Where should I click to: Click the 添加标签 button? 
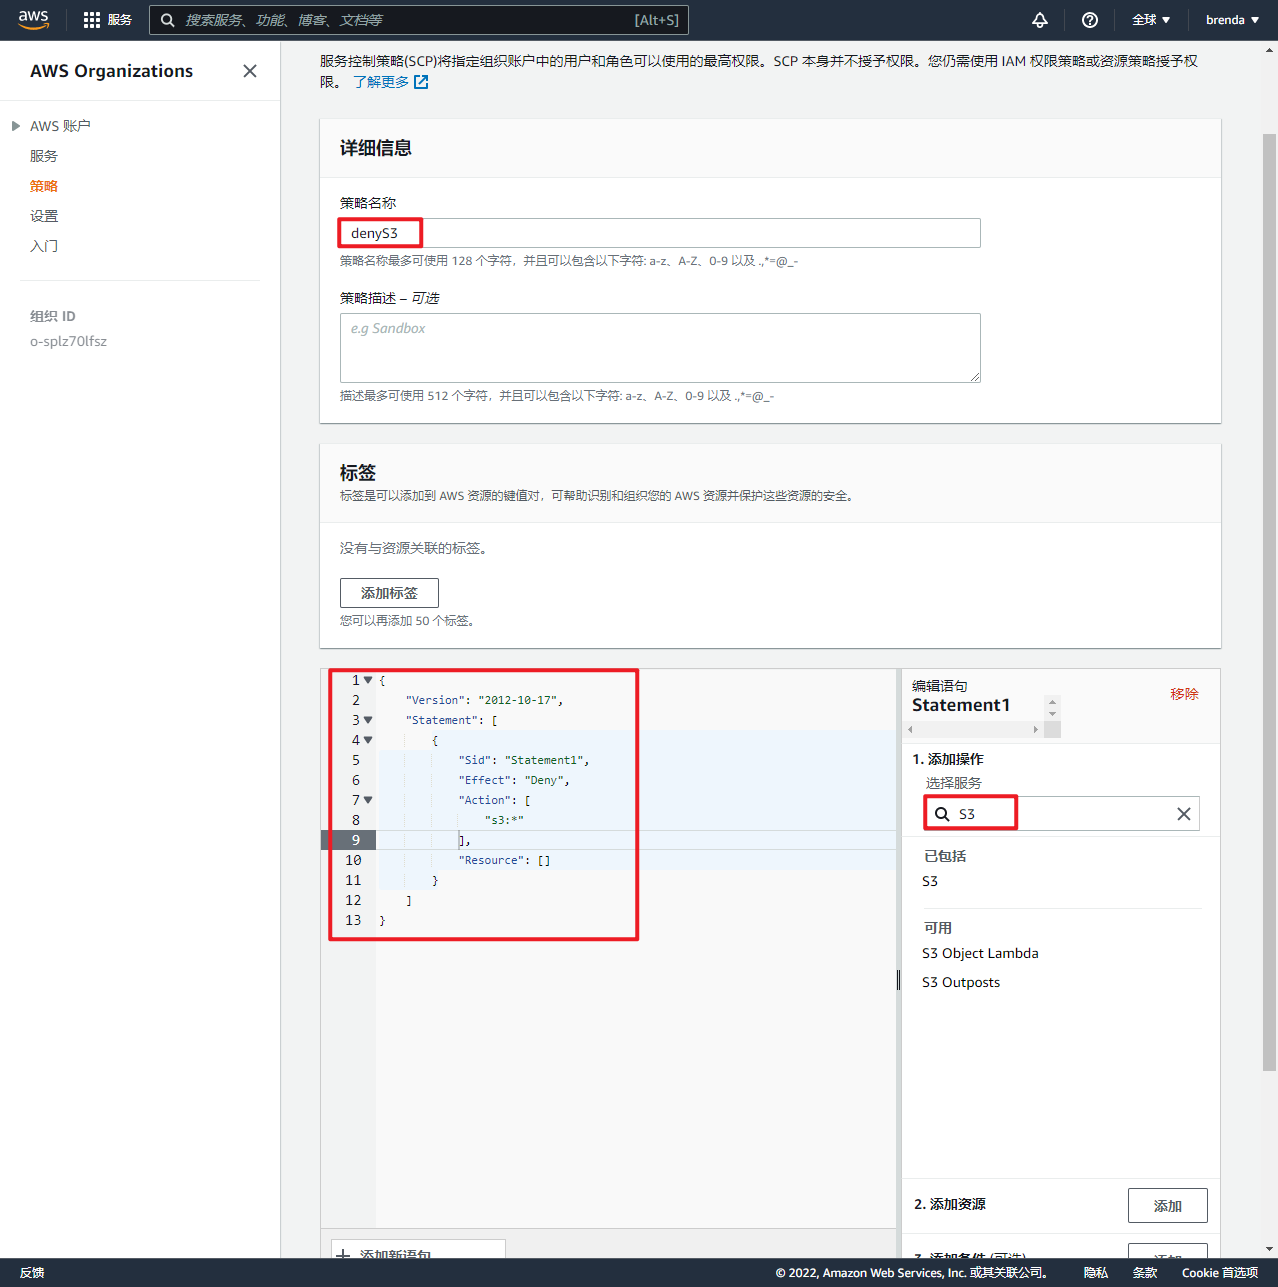point(389,593)
